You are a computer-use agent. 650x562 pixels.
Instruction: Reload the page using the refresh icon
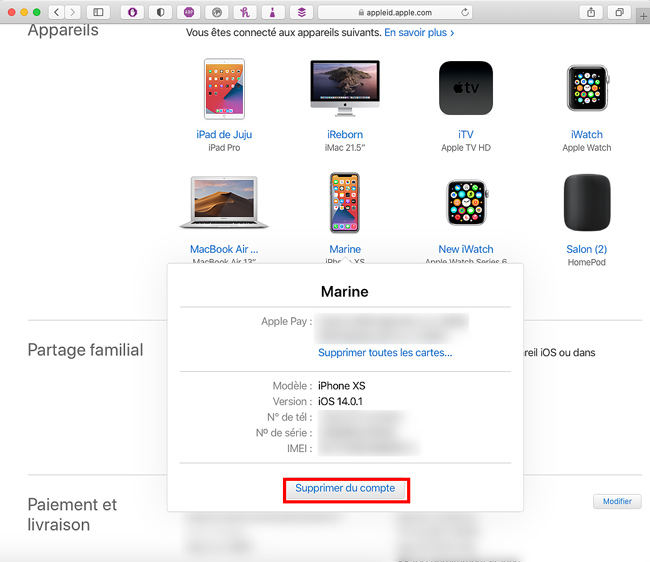466,12
